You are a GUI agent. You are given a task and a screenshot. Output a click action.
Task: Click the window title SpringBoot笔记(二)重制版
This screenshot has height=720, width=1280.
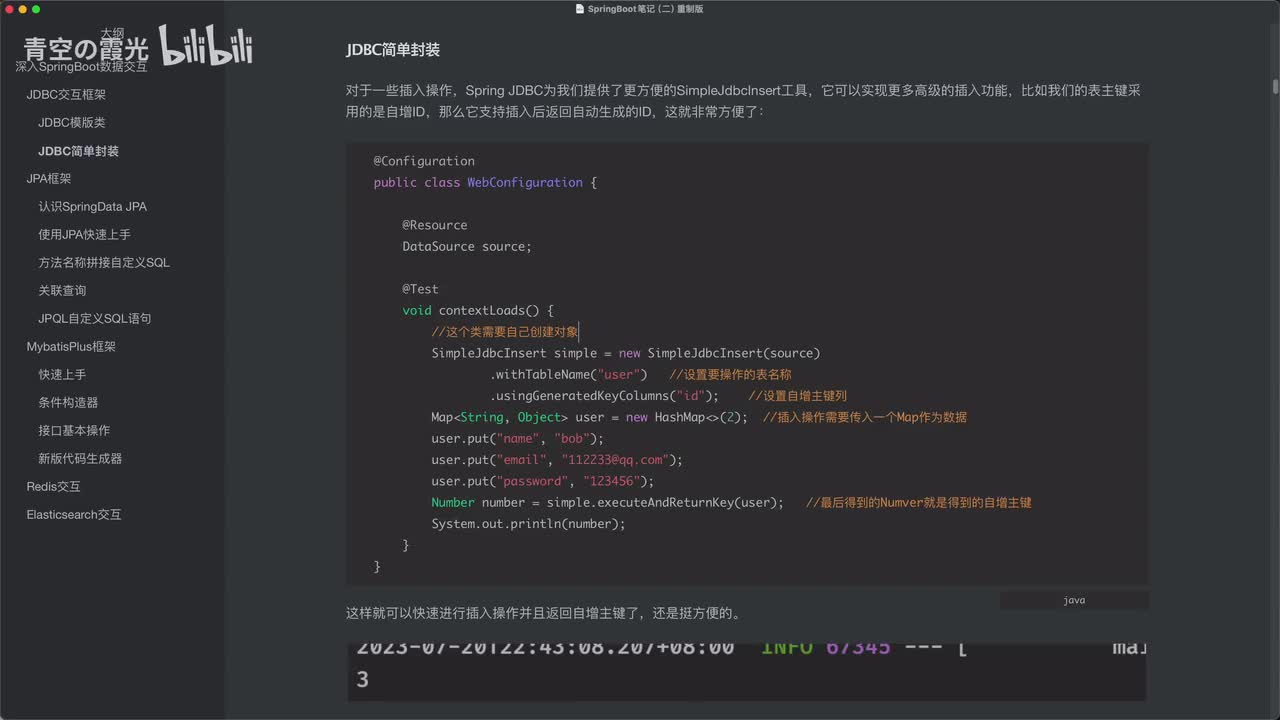pos(646,9)
